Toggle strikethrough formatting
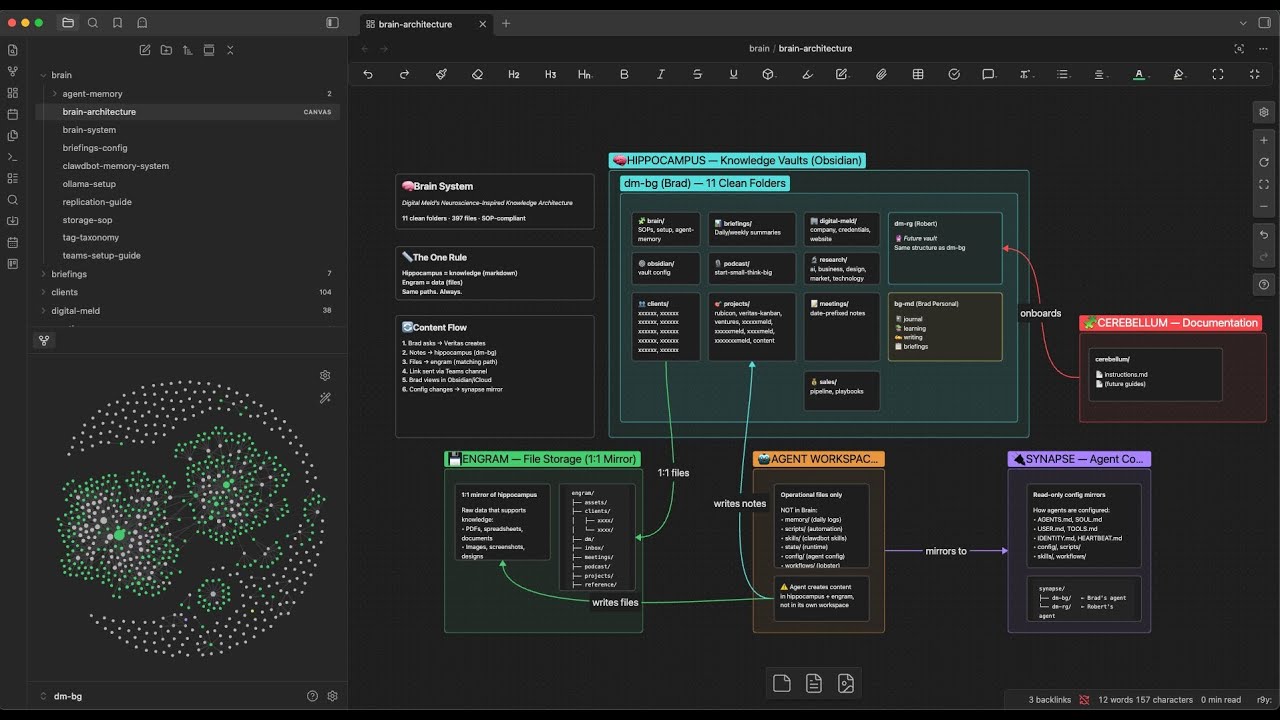The width and height of the screenshot is (1280, 720). (697, 74)
